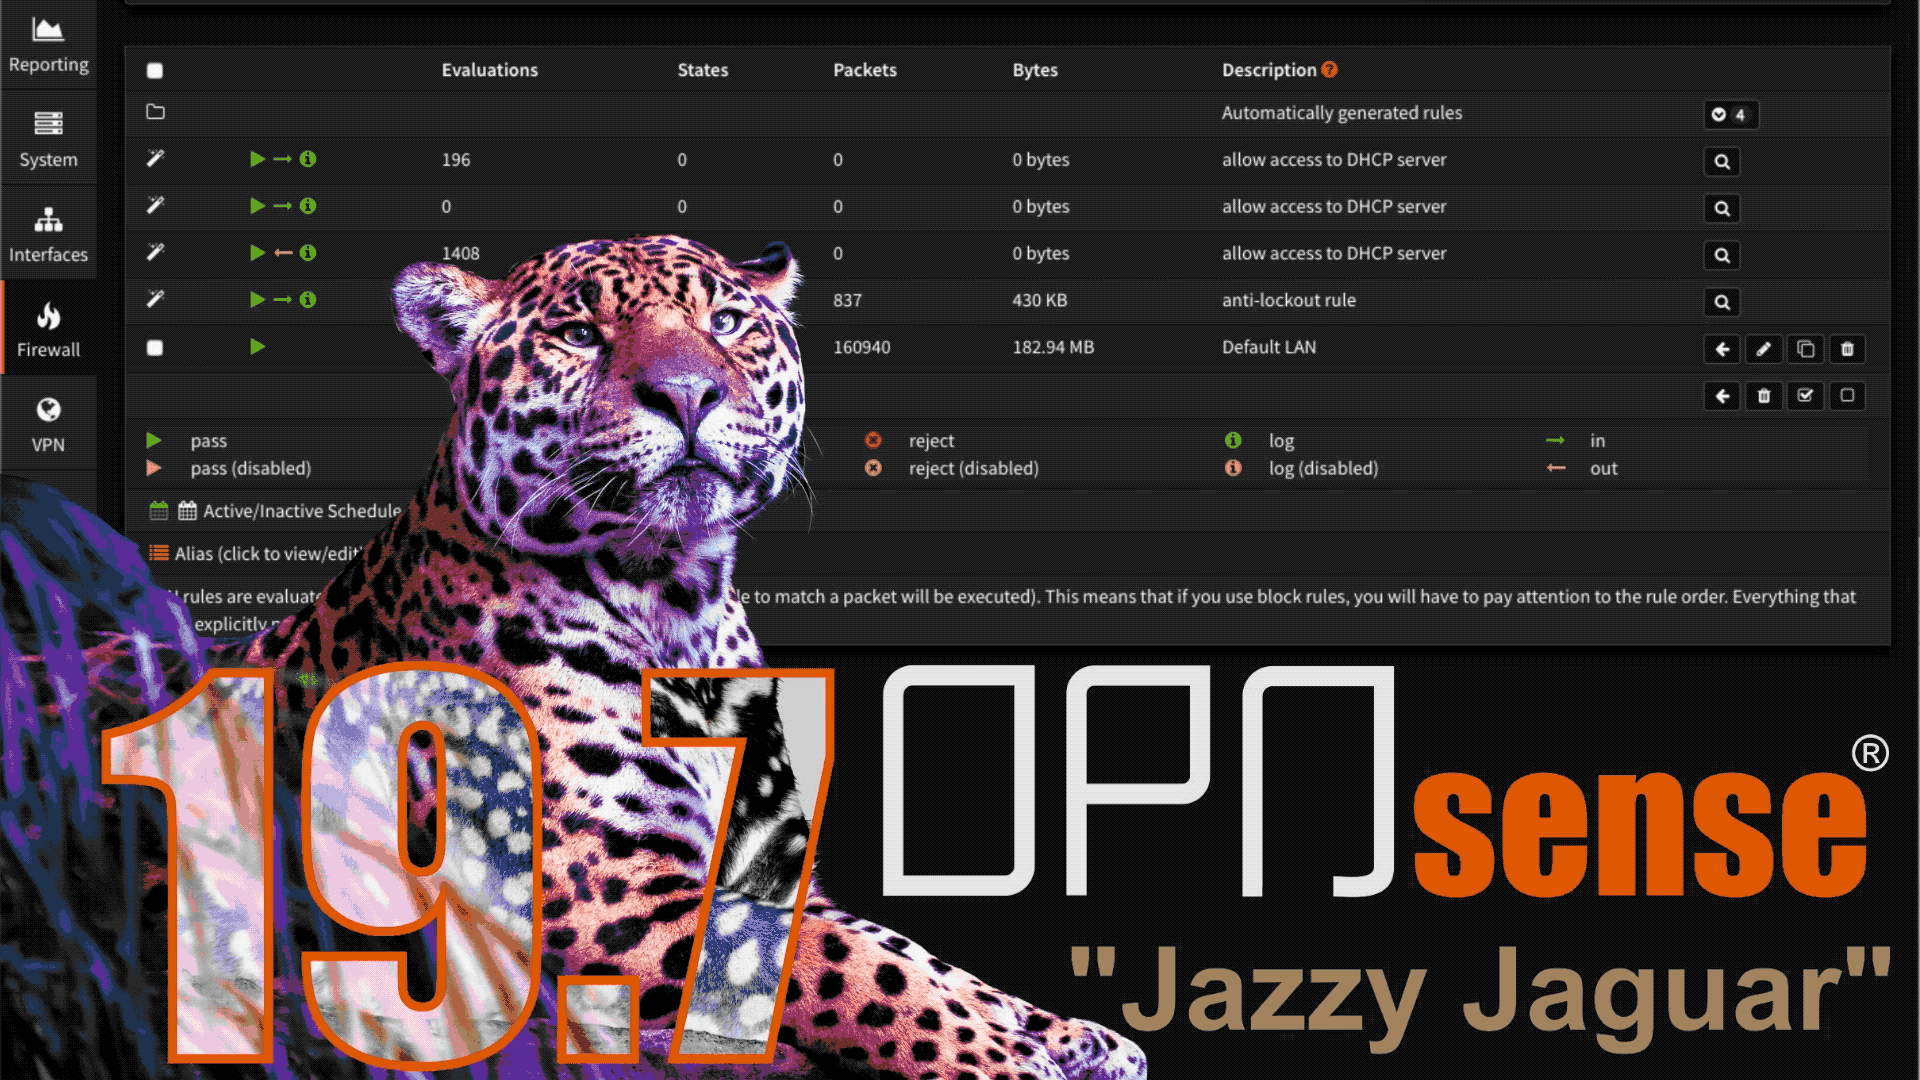Click the Description help question icon
The width and height of the screenshot is (1920, 1080).
pyautogui.click(x=1329, y=69)
